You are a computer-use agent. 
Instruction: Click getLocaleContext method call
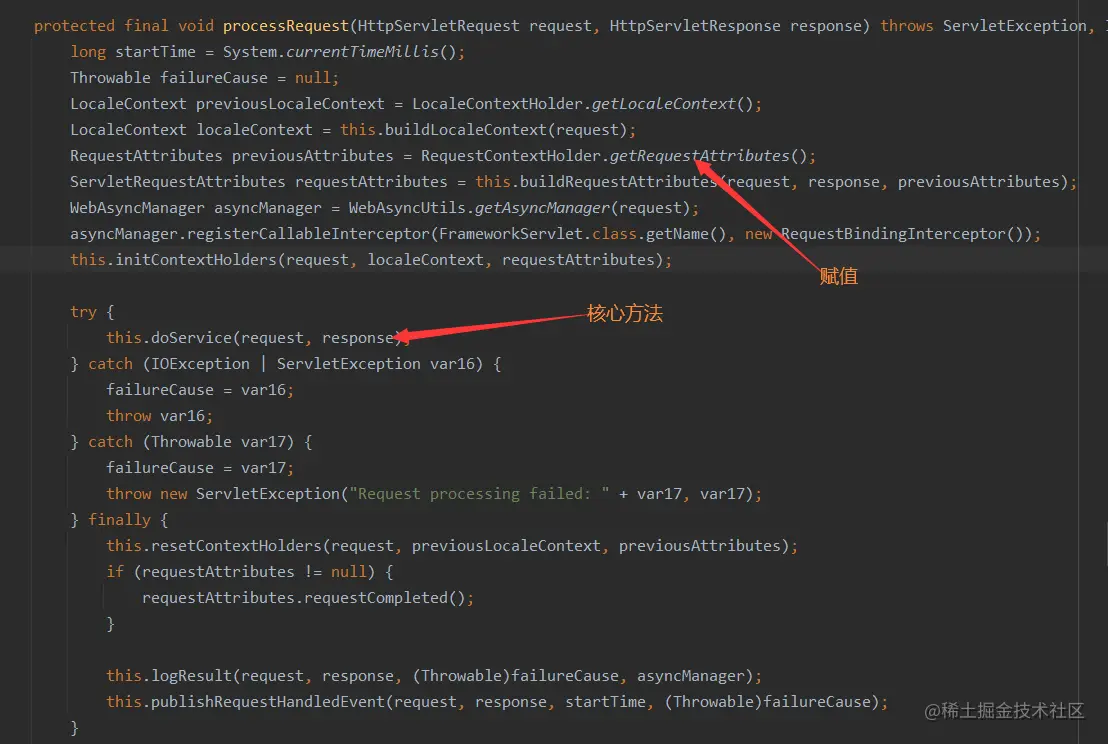click(664, 104)
